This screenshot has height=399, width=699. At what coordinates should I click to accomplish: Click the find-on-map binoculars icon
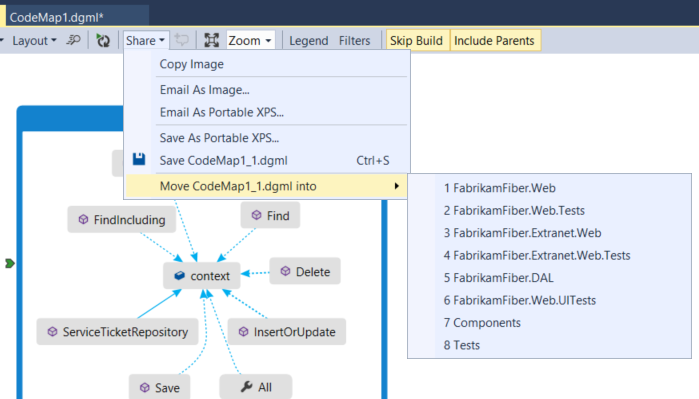[74, 41]
